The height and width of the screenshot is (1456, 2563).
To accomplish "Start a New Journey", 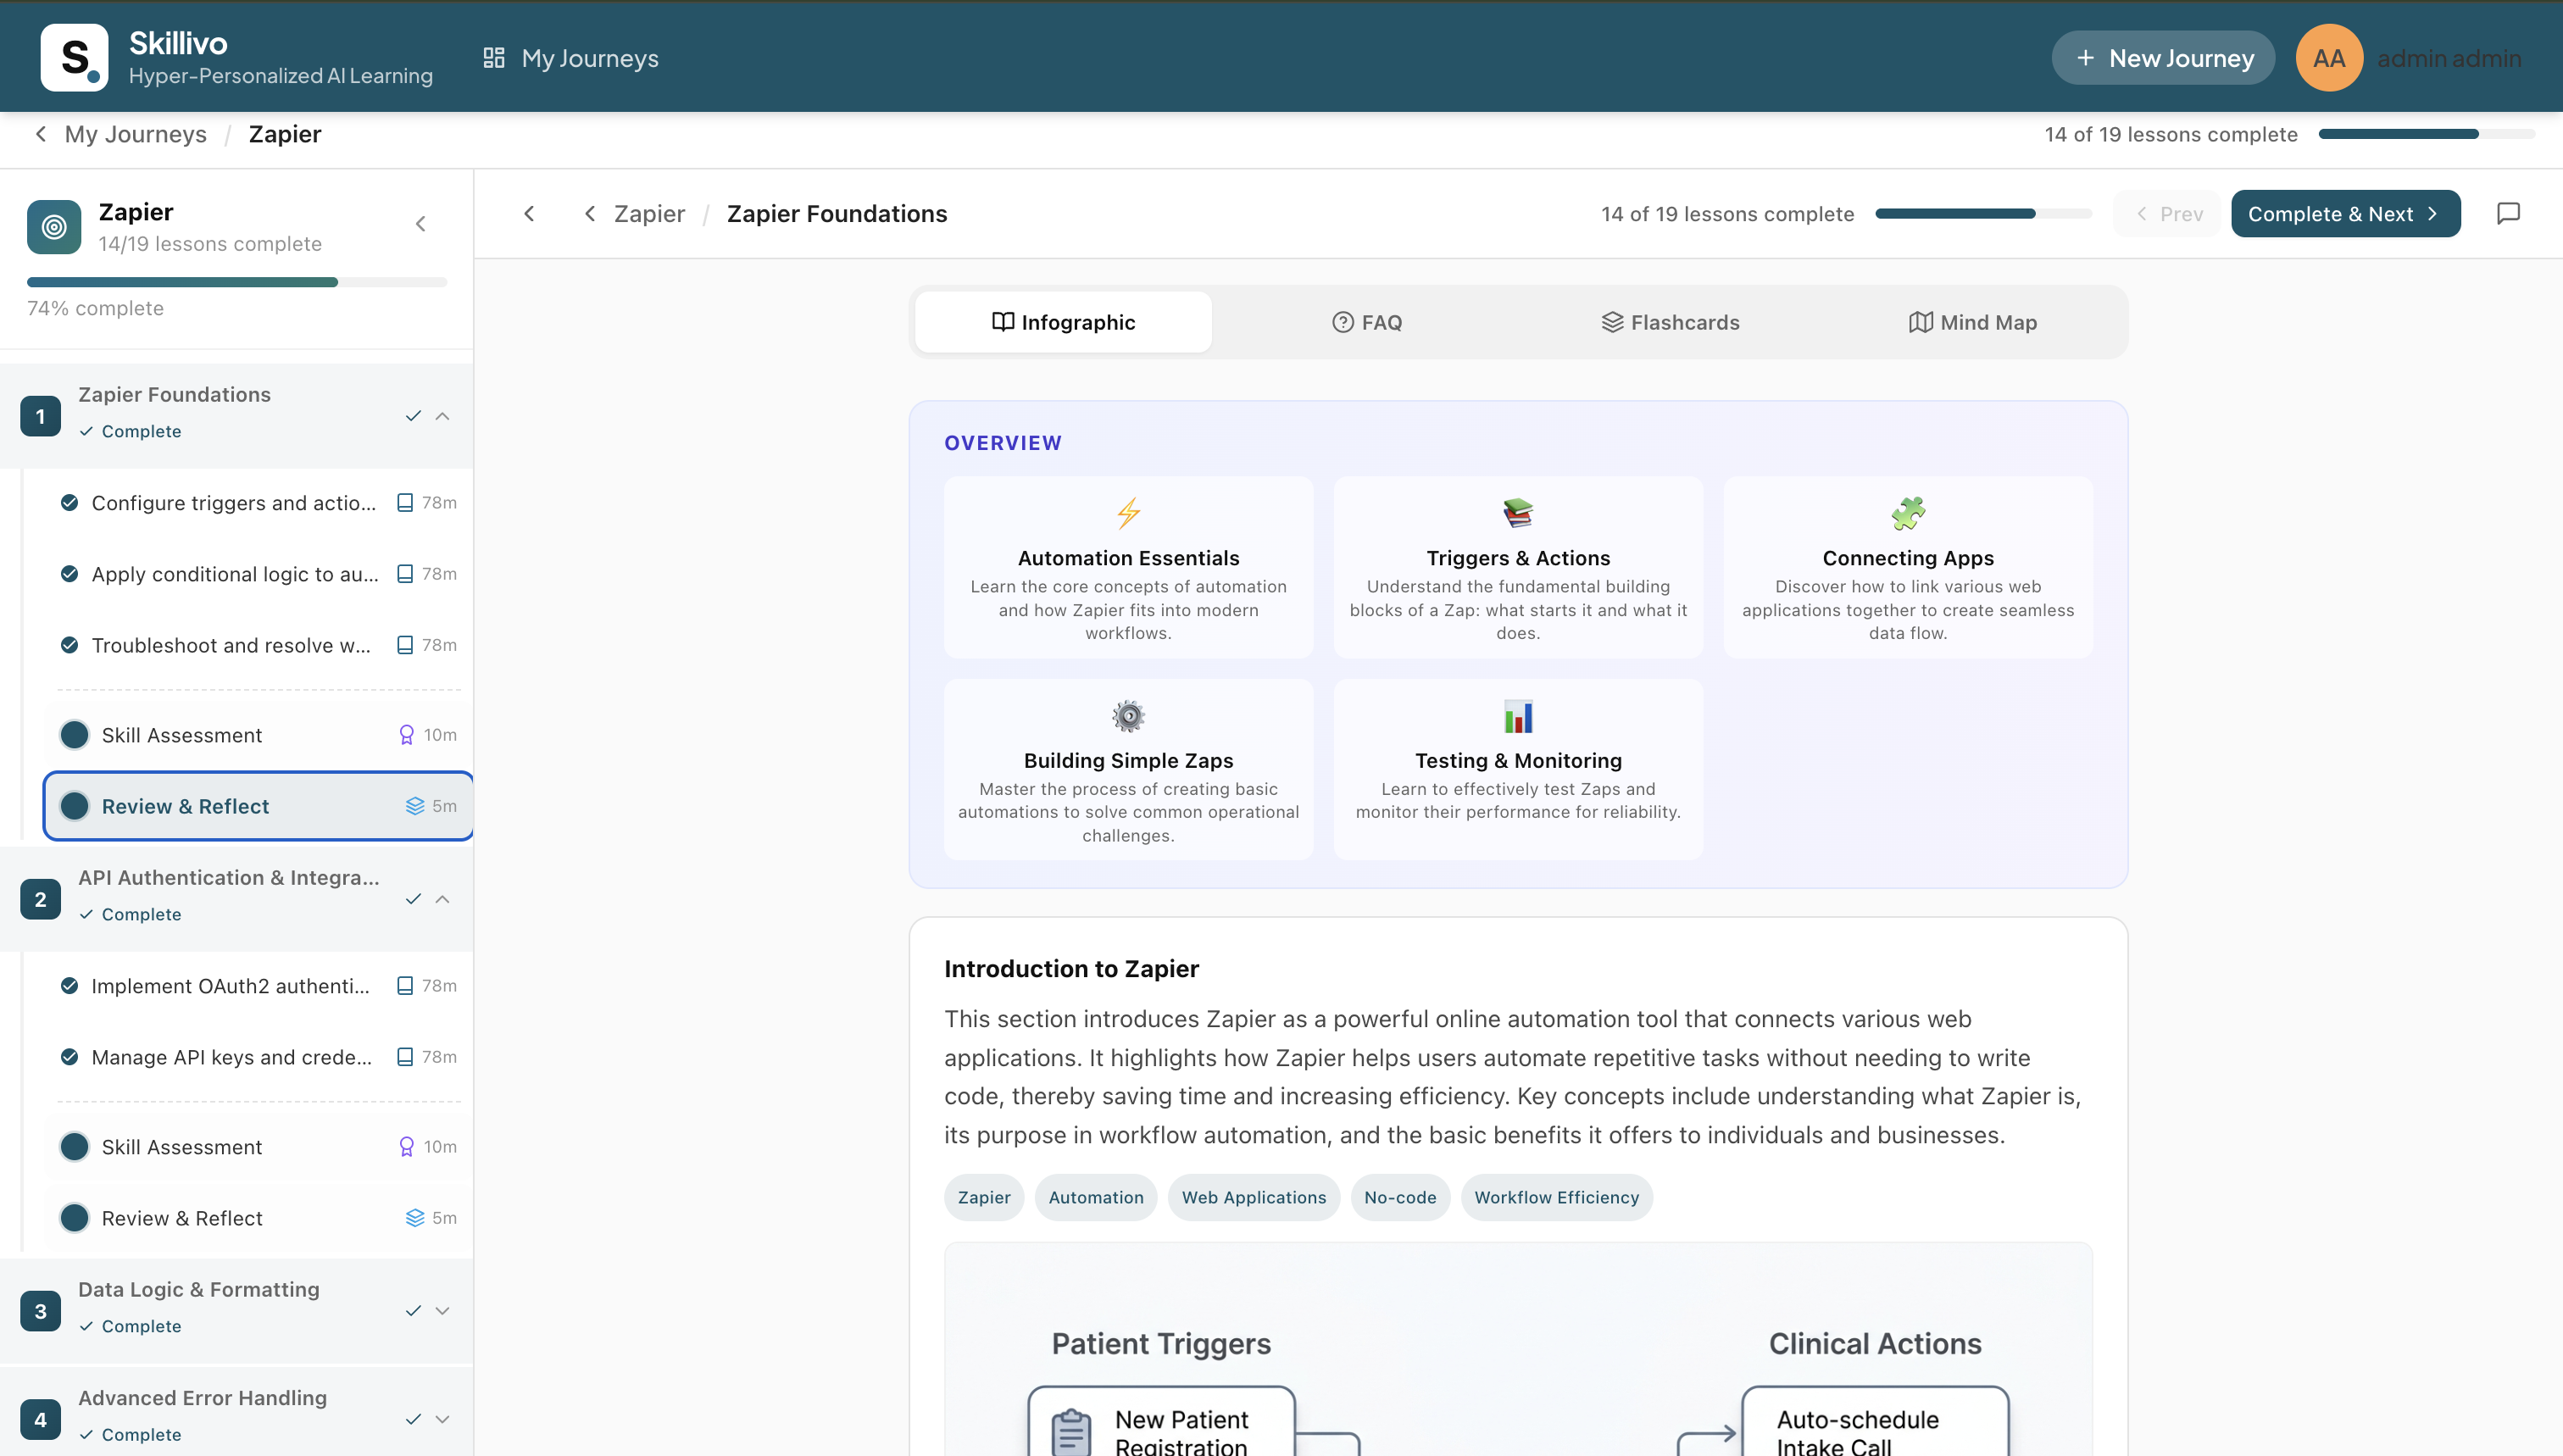I will 2163,58.
